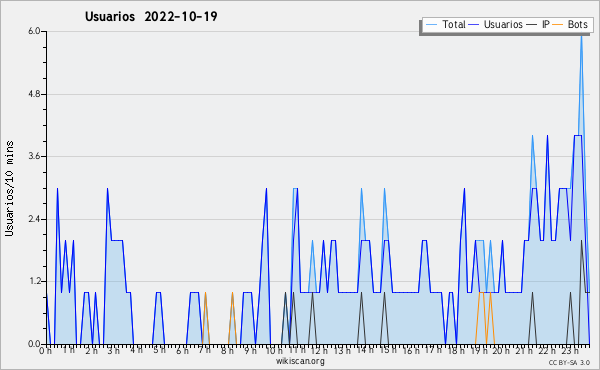Click the x-axis label '17 h'
Image resolution: width=600 pixels, height=370 pixels.
click(433, 350)
